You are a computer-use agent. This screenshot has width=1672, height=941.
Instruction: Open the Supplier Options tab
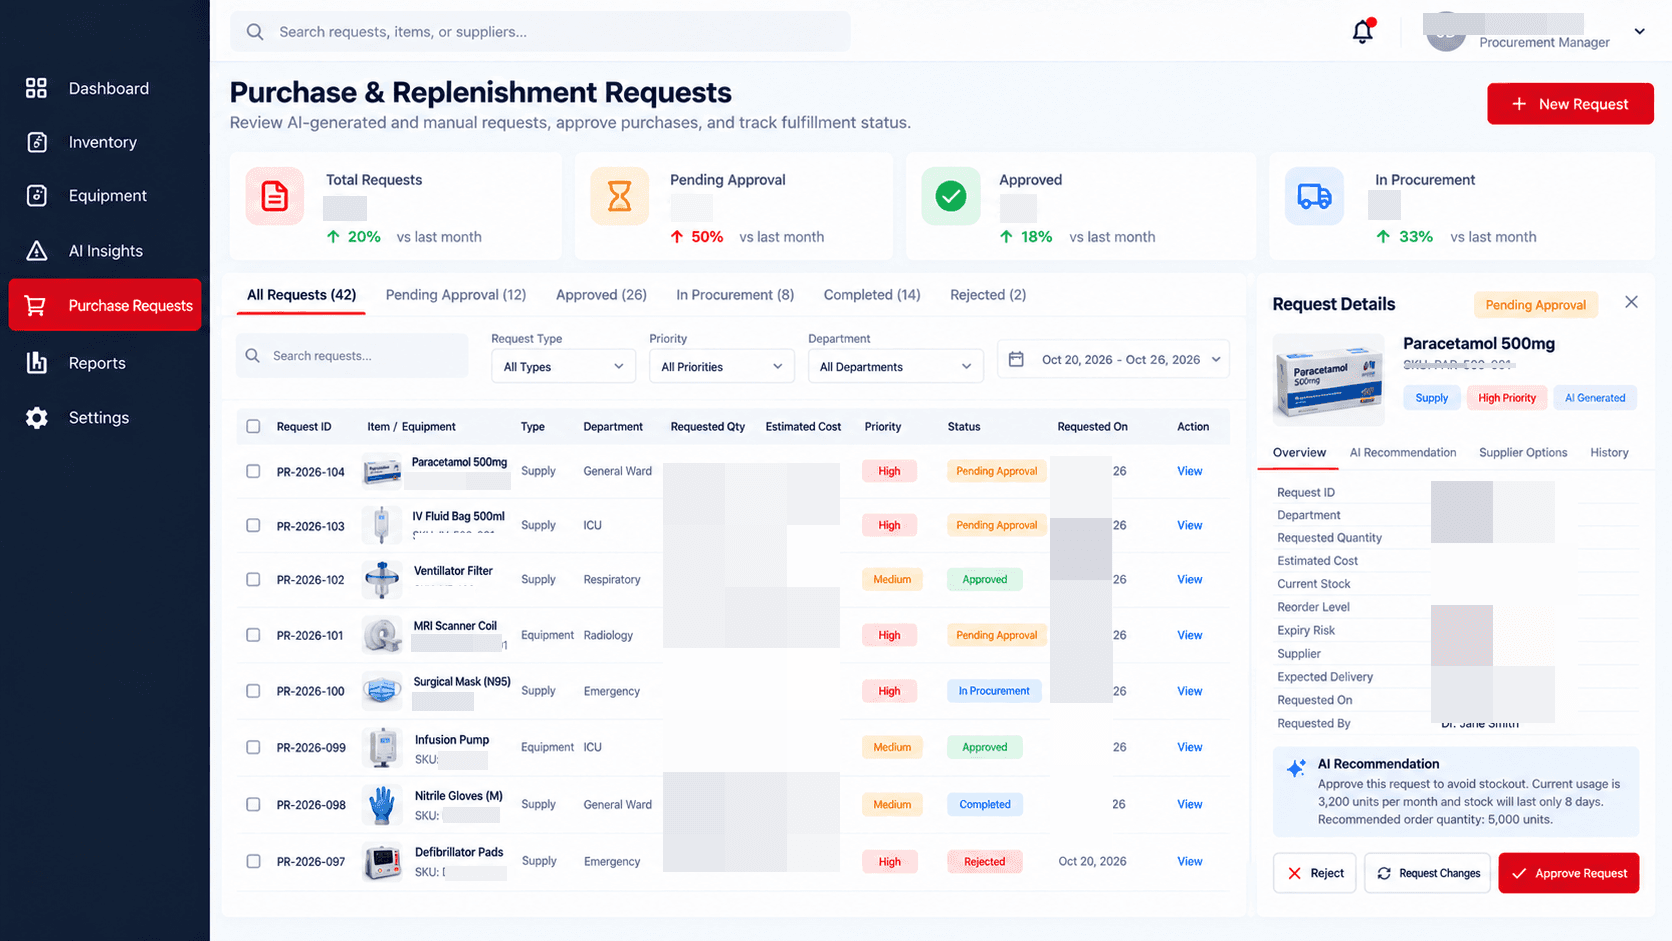point(1523,452)
